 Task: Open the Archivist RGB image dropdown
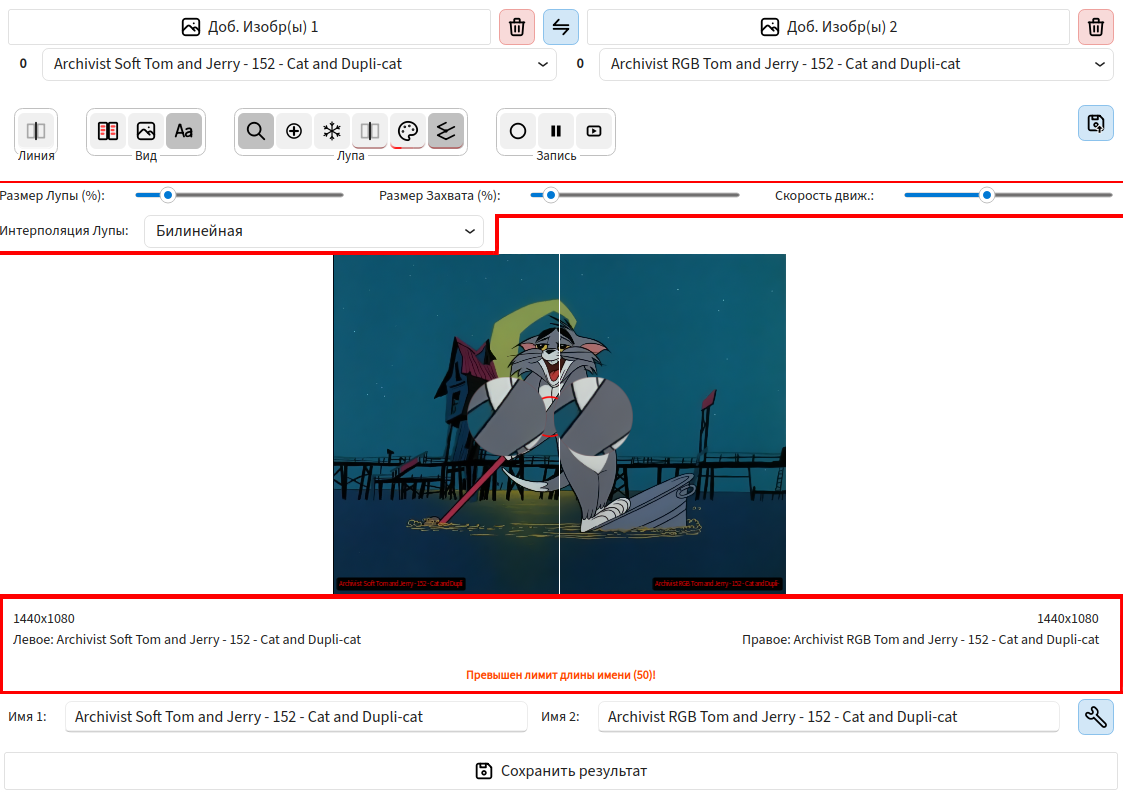pyautogui.click(x=856, y=64)
